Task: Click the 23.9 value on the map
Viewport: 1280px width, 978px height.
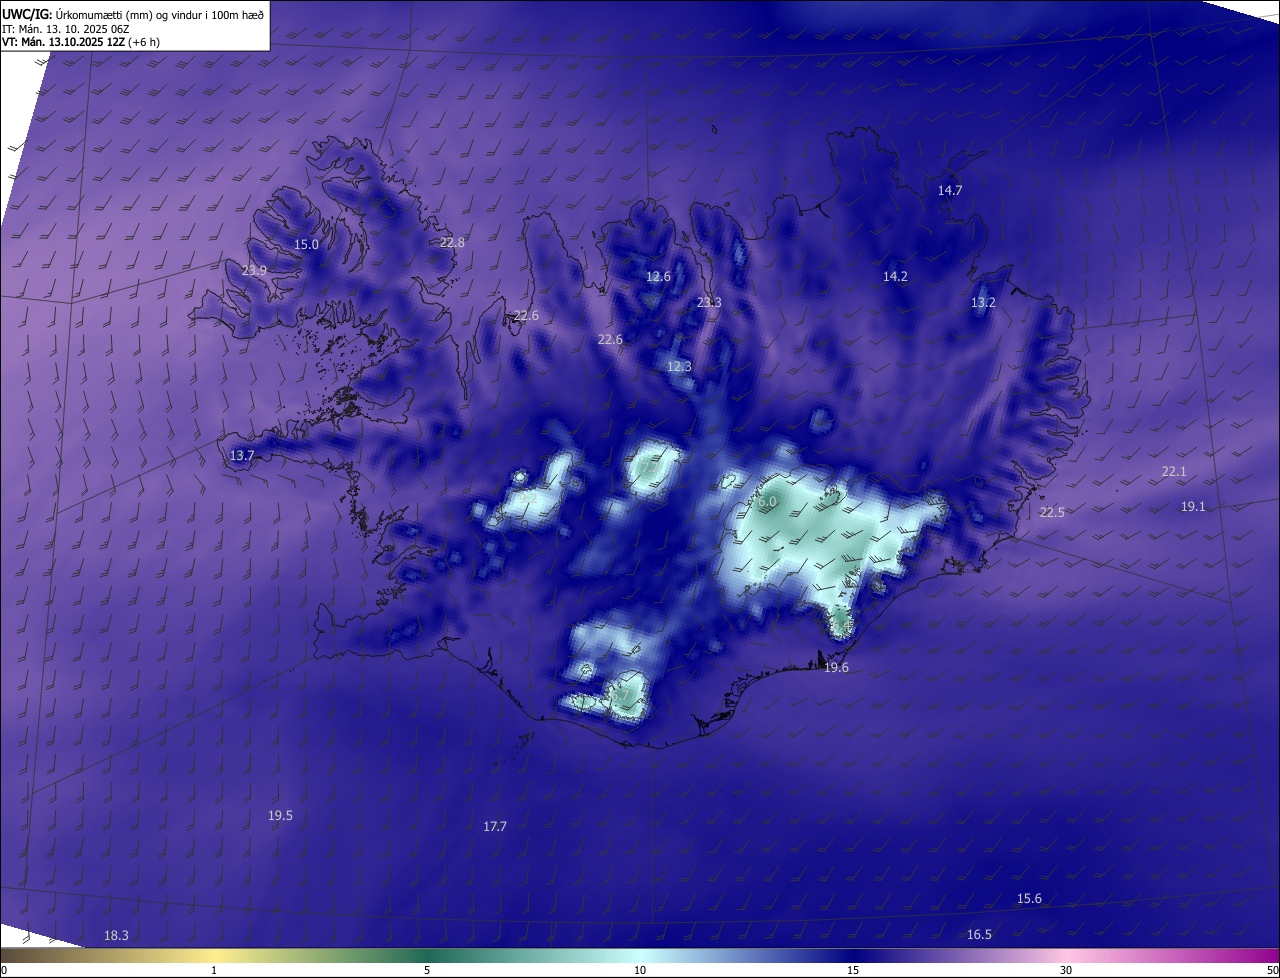Action: pos(254,271)
